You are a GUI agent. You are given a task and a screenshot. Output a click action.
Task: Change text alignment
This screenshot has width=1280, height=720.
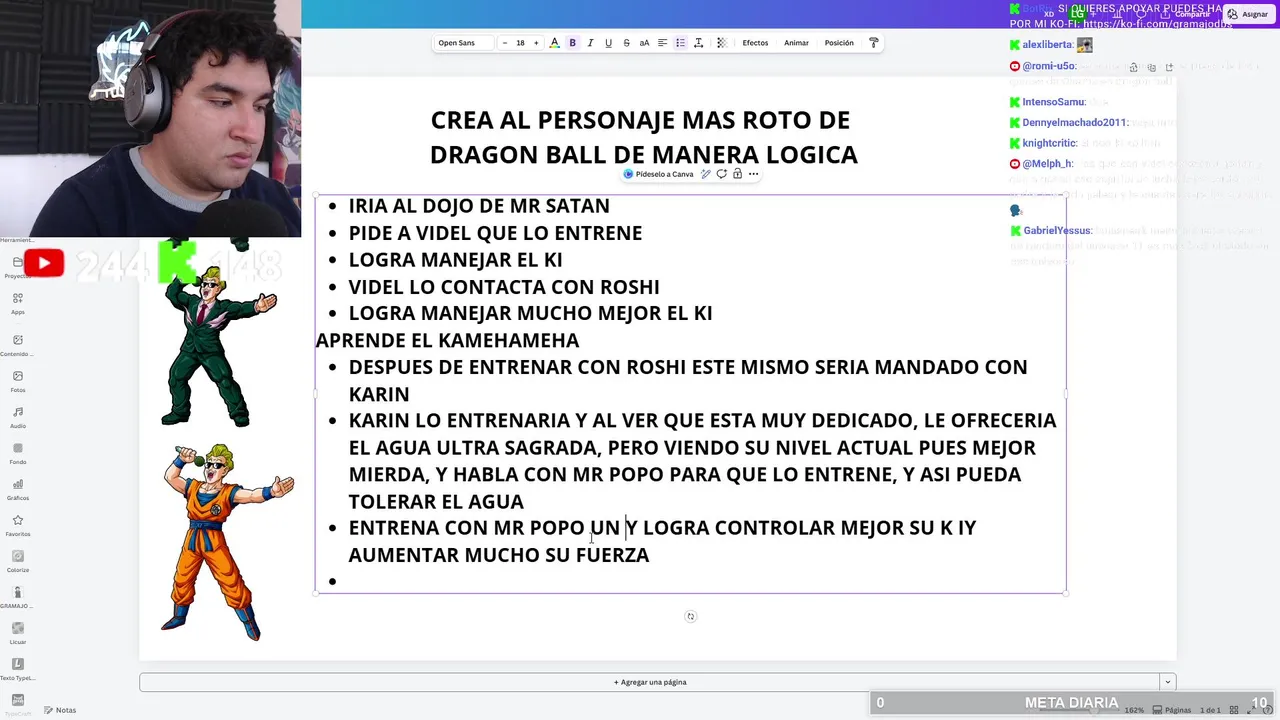tap(662, 43)
